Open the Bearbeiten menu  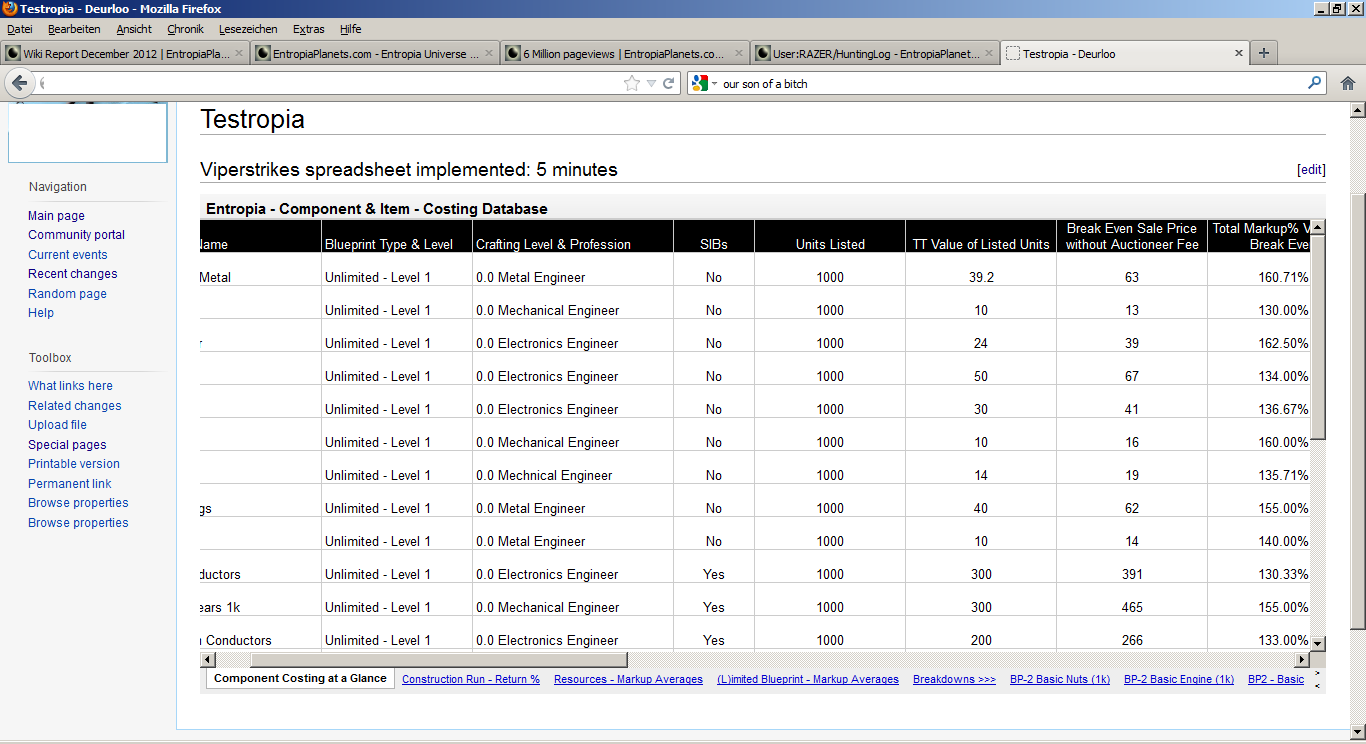coord(74,29)
